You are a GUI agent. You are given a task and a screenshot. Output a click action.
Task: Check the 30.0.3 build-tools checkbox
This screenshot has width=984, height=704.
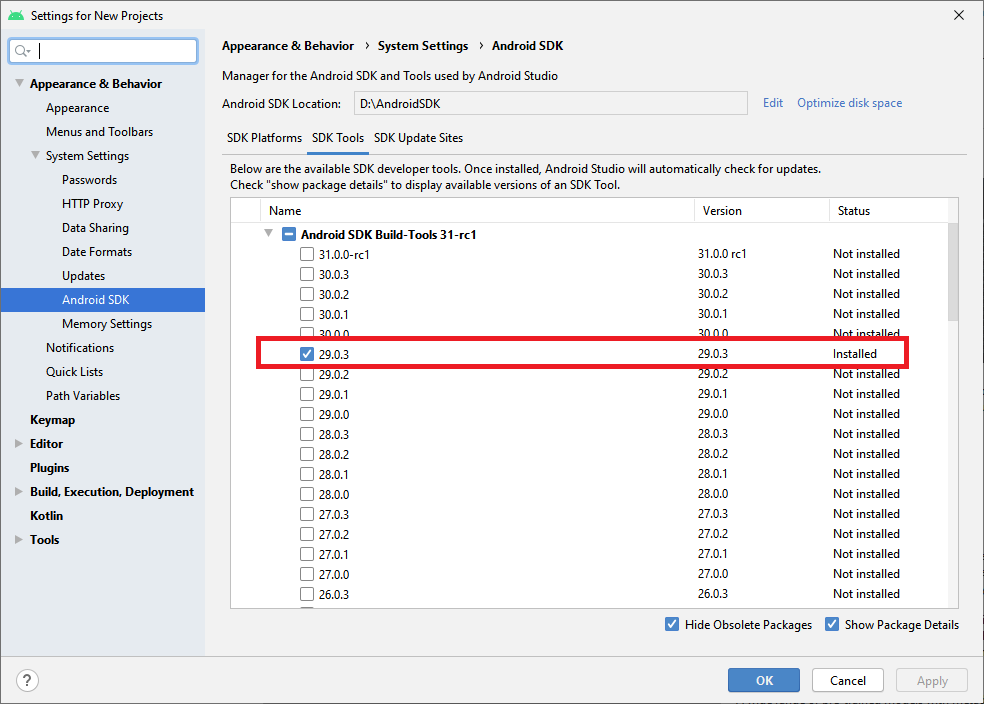pyautogui.click(x=307, y=274)
